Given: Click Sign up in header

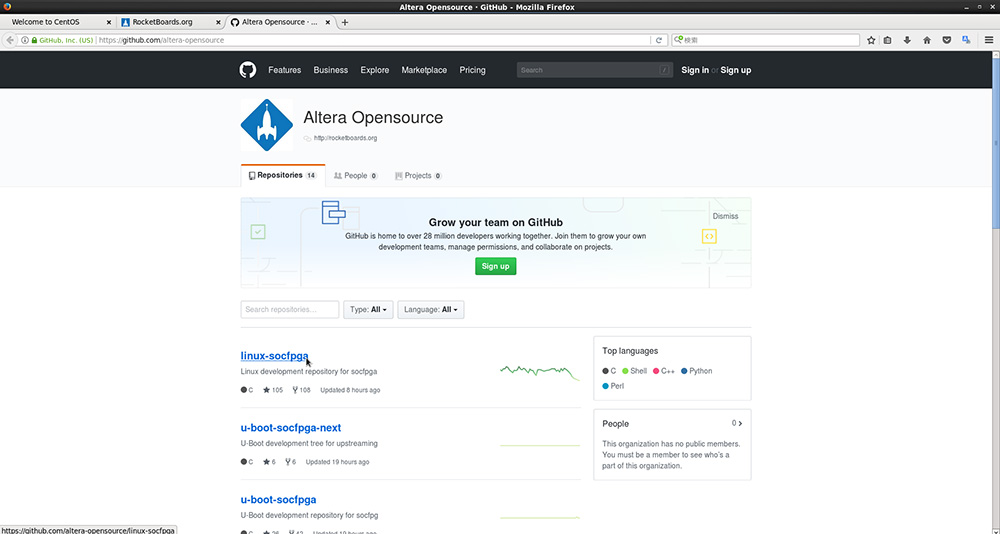Looking at the screenshot, I should [736, 70].
